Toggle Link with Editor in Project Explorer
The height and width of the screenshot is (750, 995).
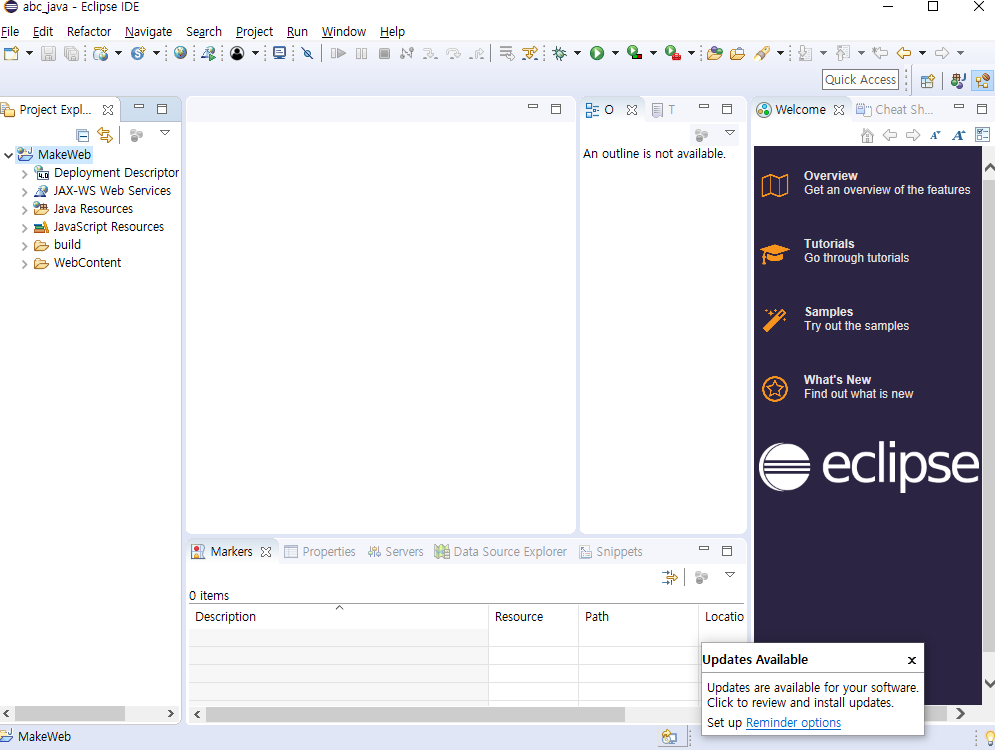pos(105,135)
